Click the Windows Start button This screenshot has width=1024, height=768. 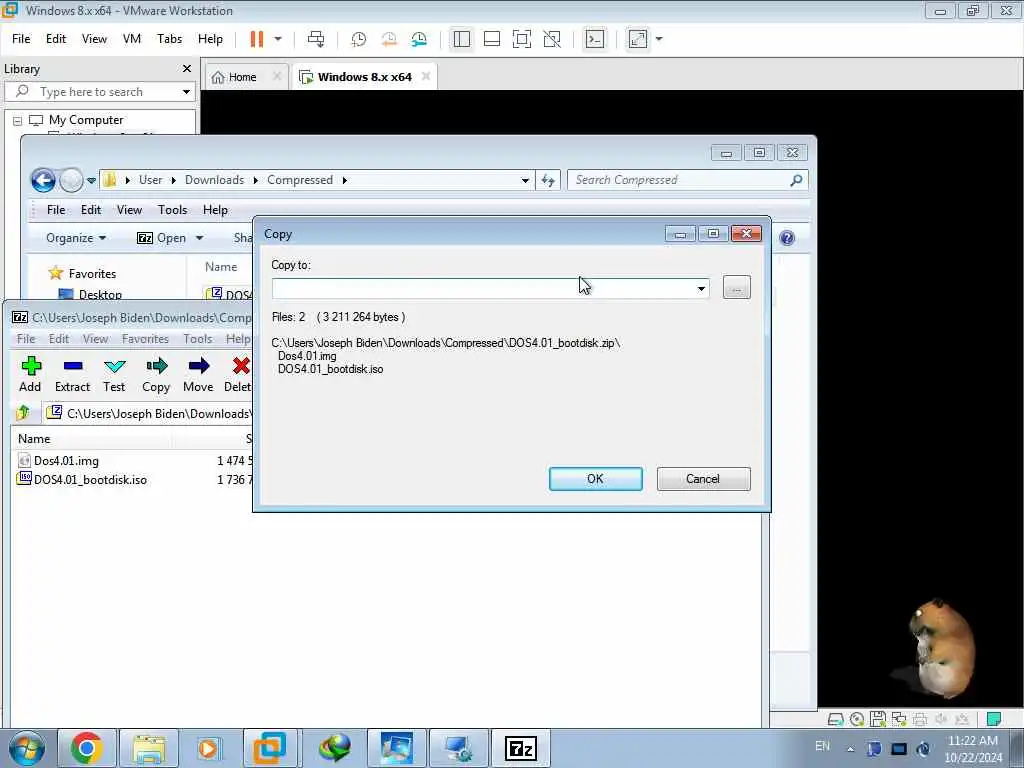27,748
